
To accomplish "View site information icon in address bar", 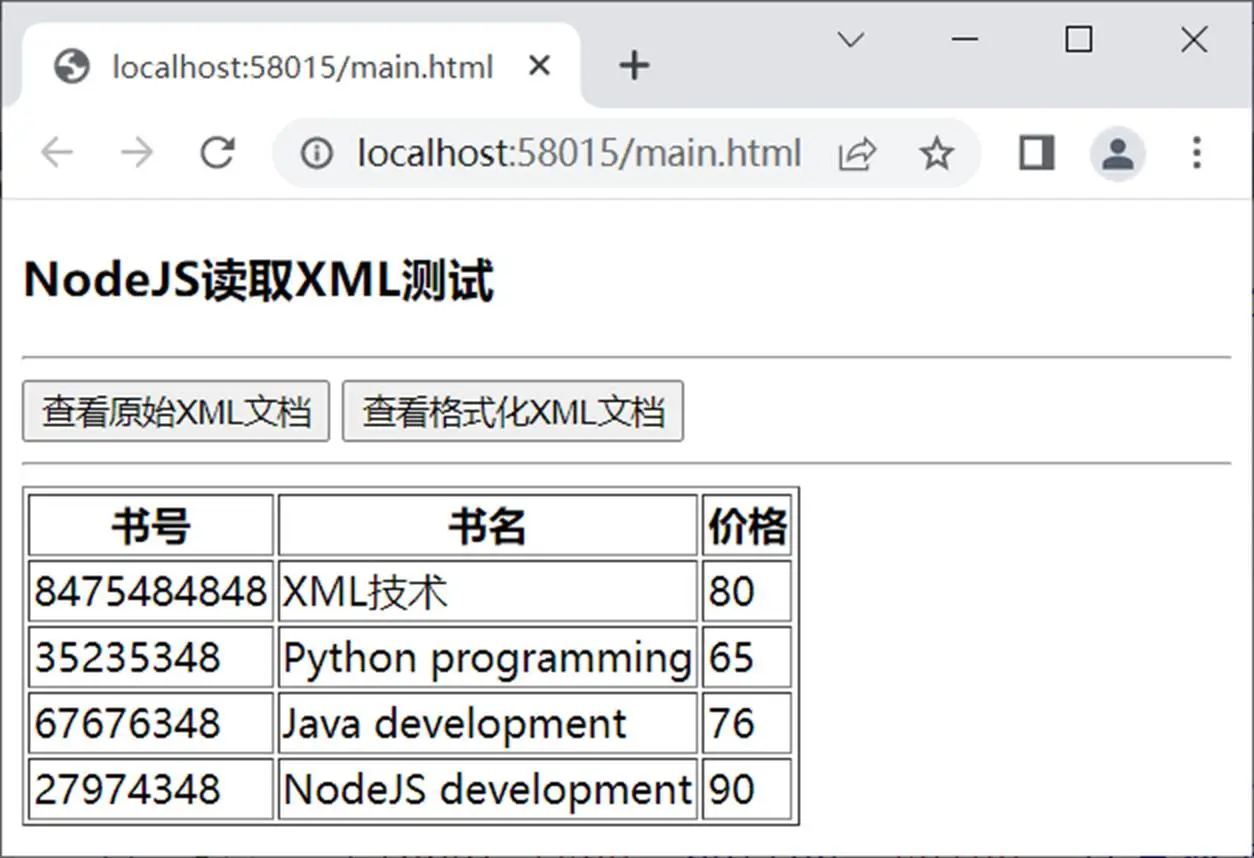I will 316,153.
